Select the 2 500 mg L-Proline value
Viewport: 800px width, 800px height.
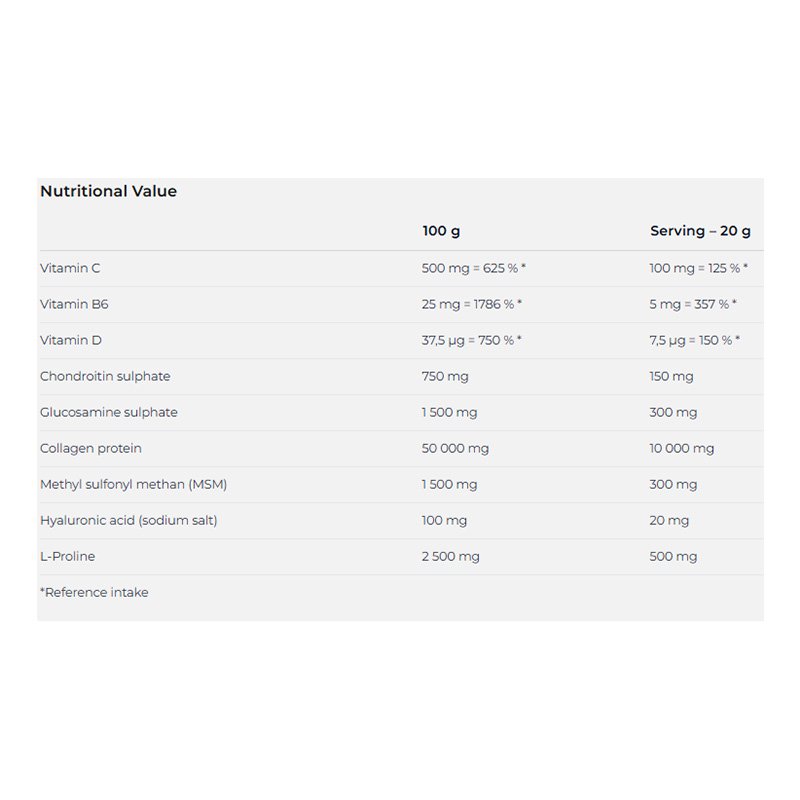[450, 556]
